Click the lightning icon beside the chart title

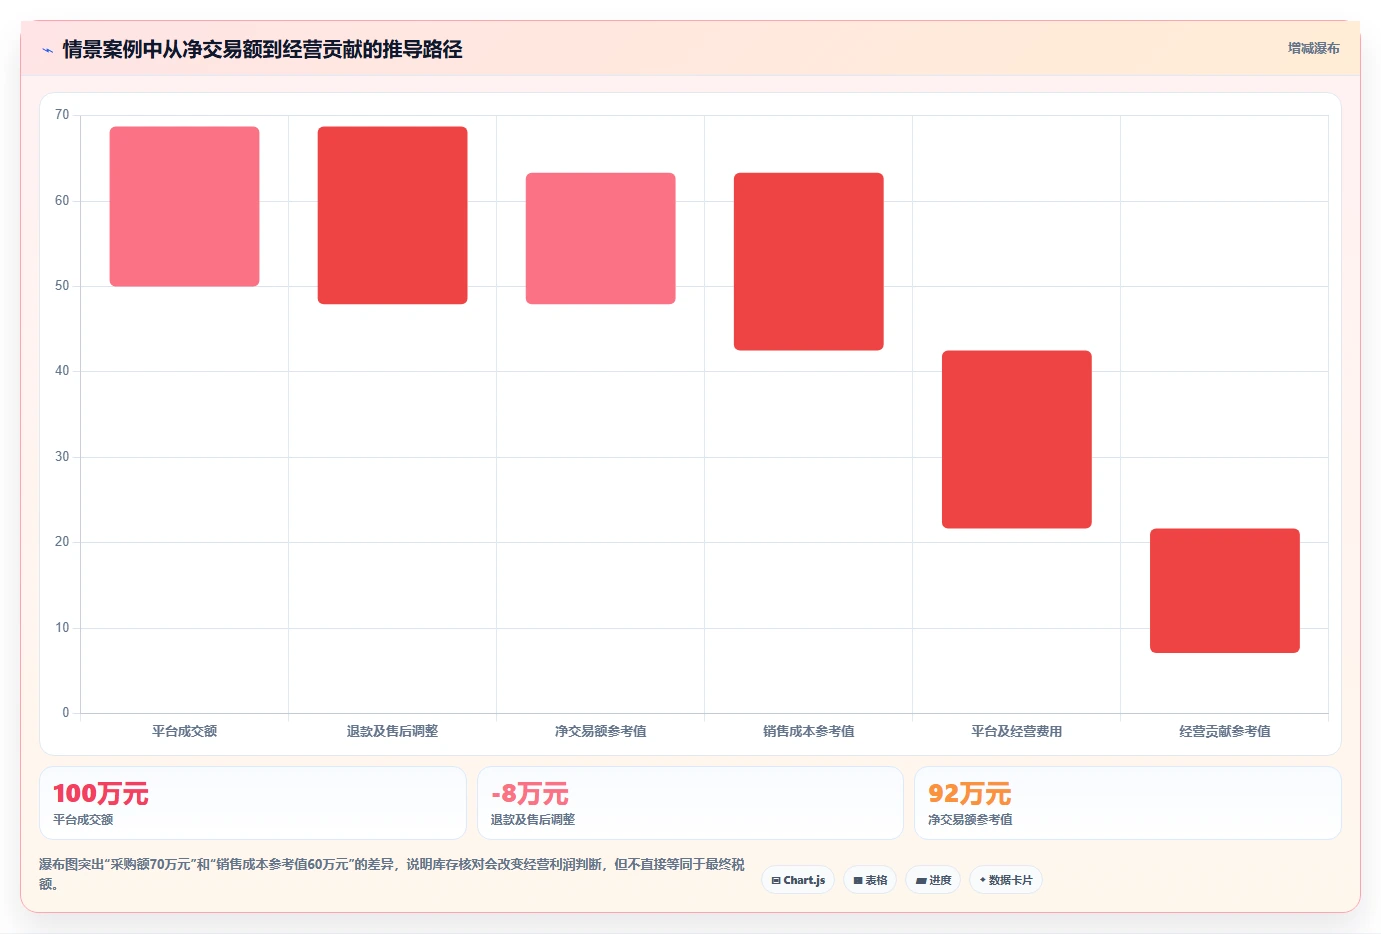[x=47, y=50]
